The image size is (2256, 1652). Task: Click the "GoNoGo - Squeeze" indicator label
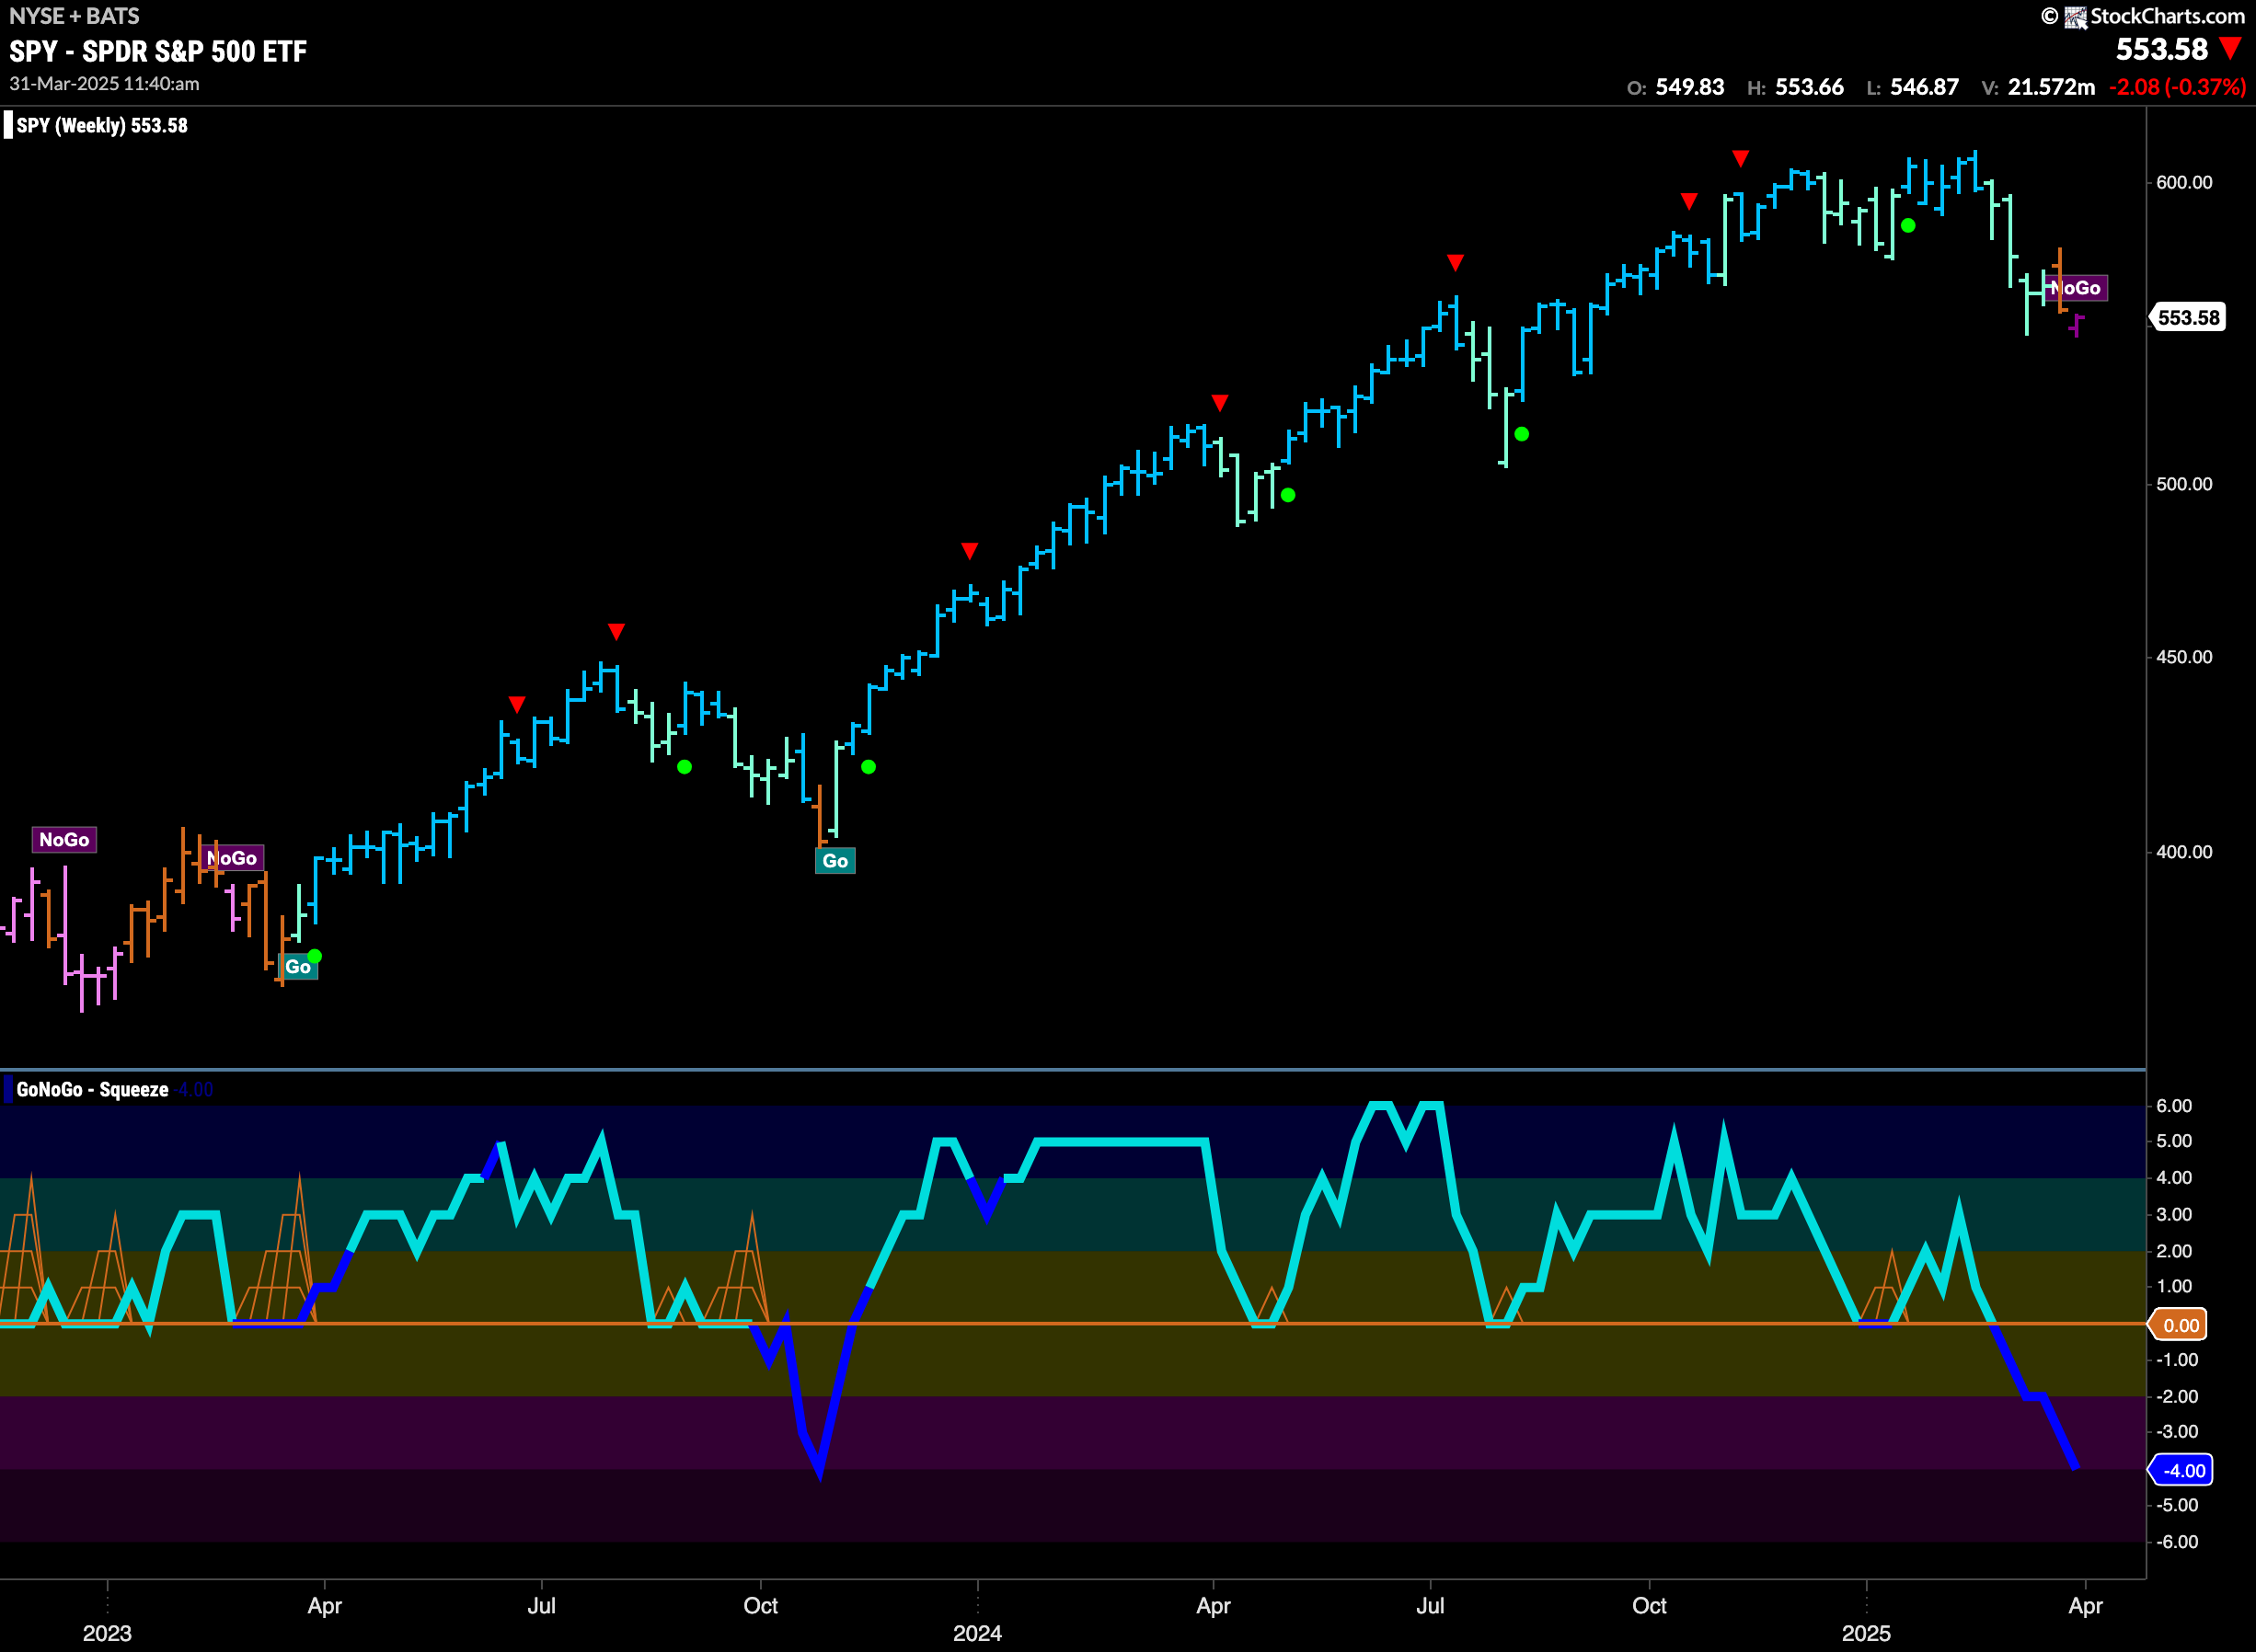coord(92,1089)
